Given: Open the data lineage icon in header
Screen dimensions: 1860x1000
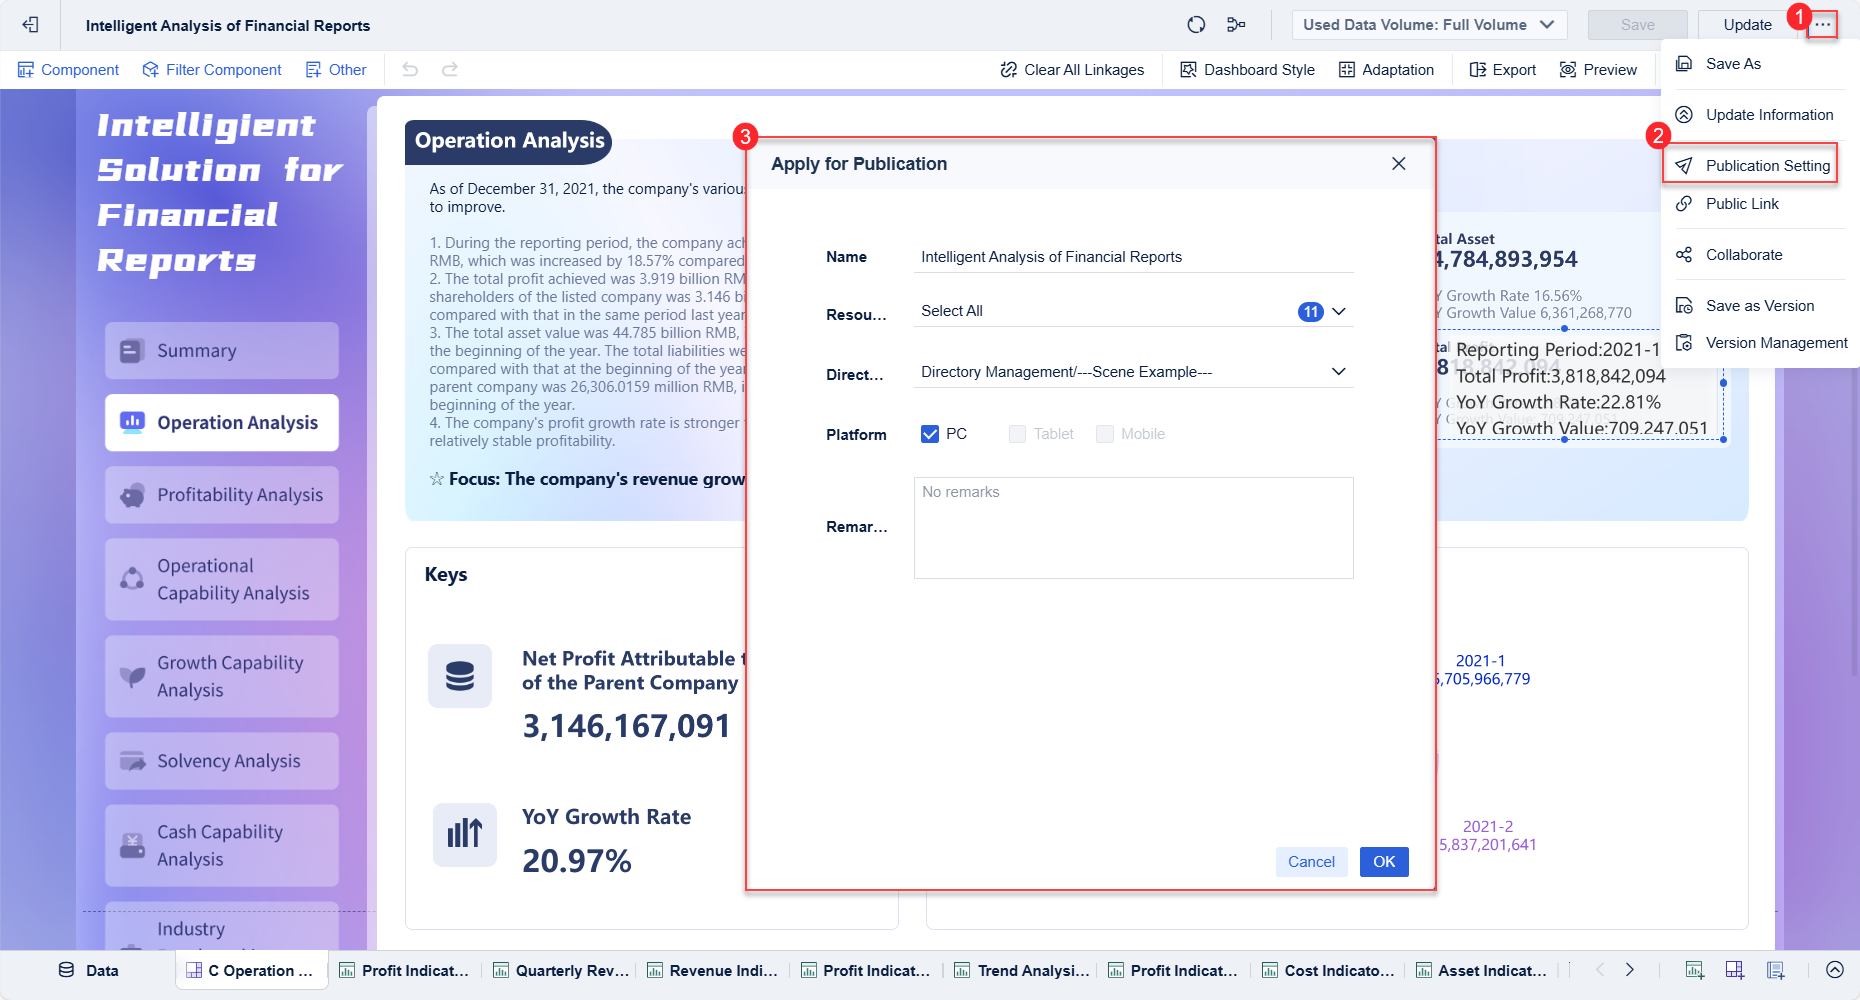Looking at the screenshot, I should (1237, 25).
